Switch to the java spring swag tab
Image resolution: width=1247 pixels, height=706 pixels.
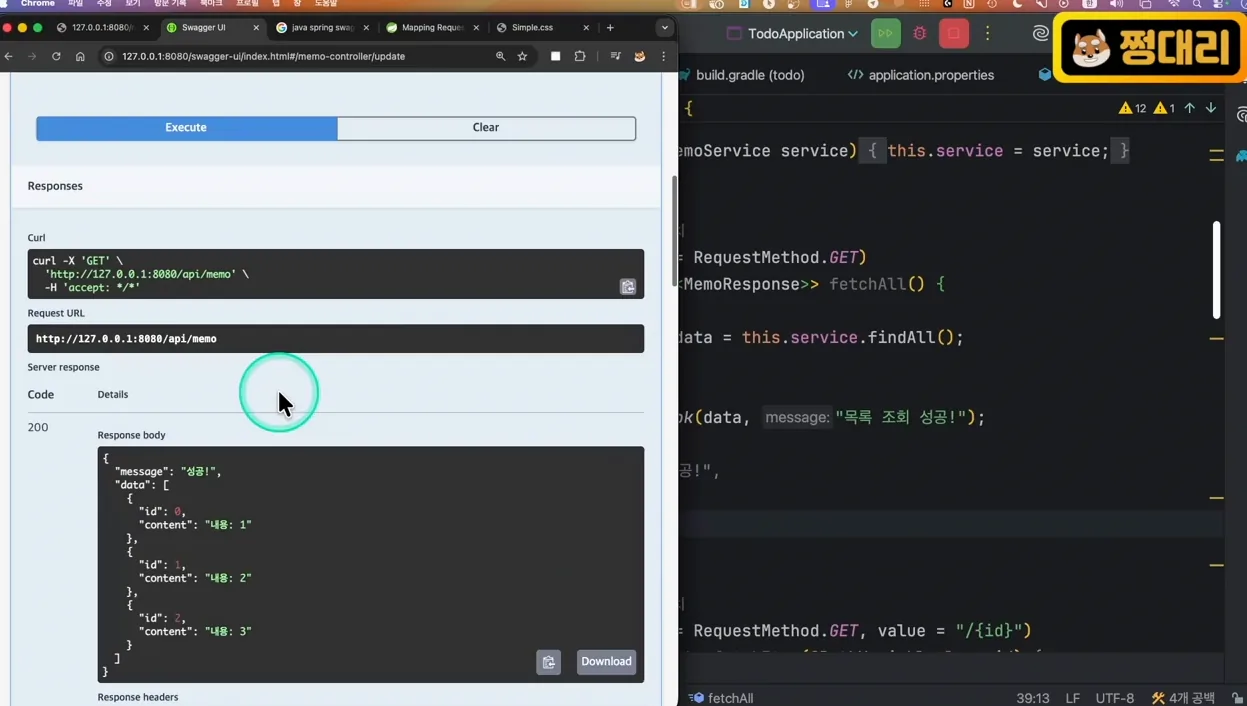point(322,28)
